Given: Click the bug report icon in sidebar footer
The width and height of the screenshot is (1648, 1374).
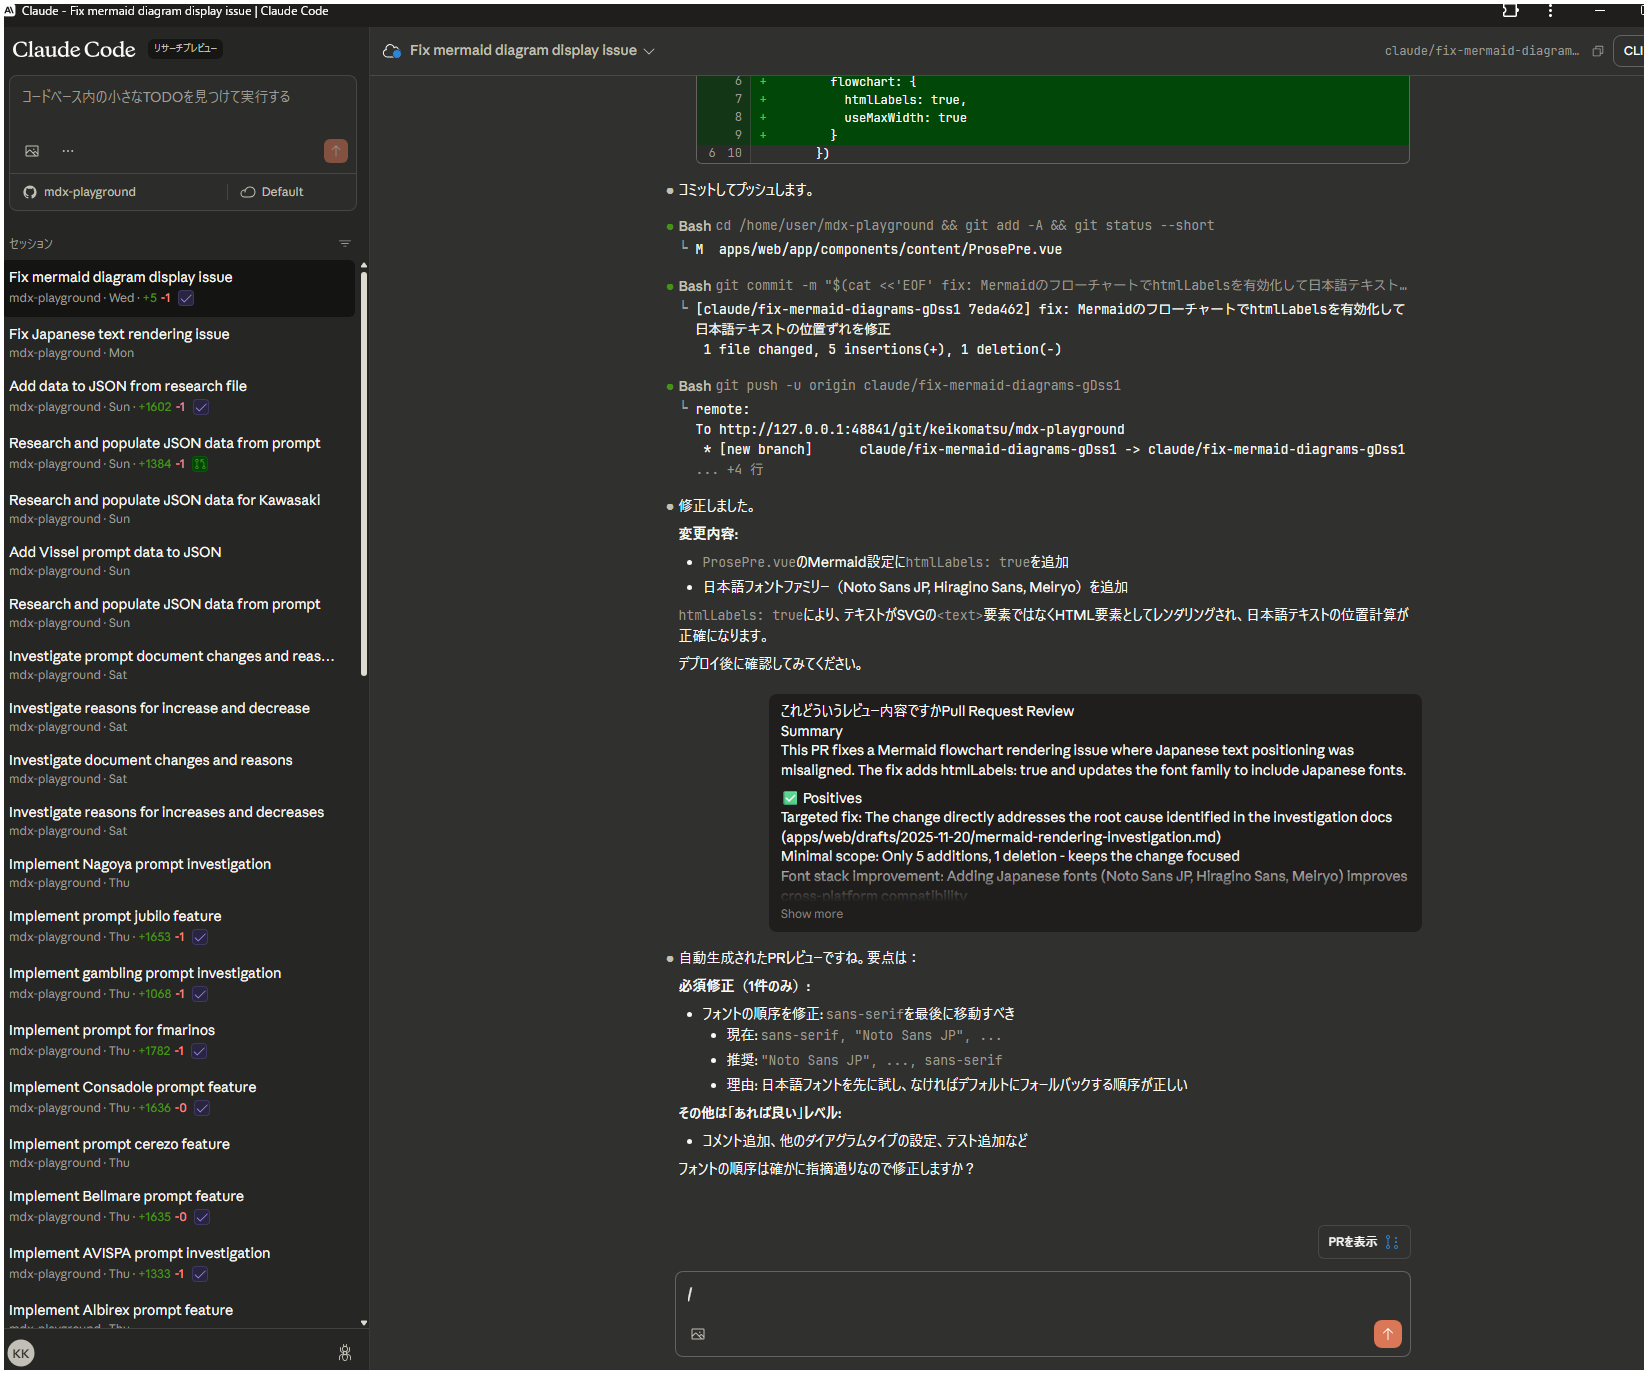Looking at the screenshot, I should pos(345,1353).
